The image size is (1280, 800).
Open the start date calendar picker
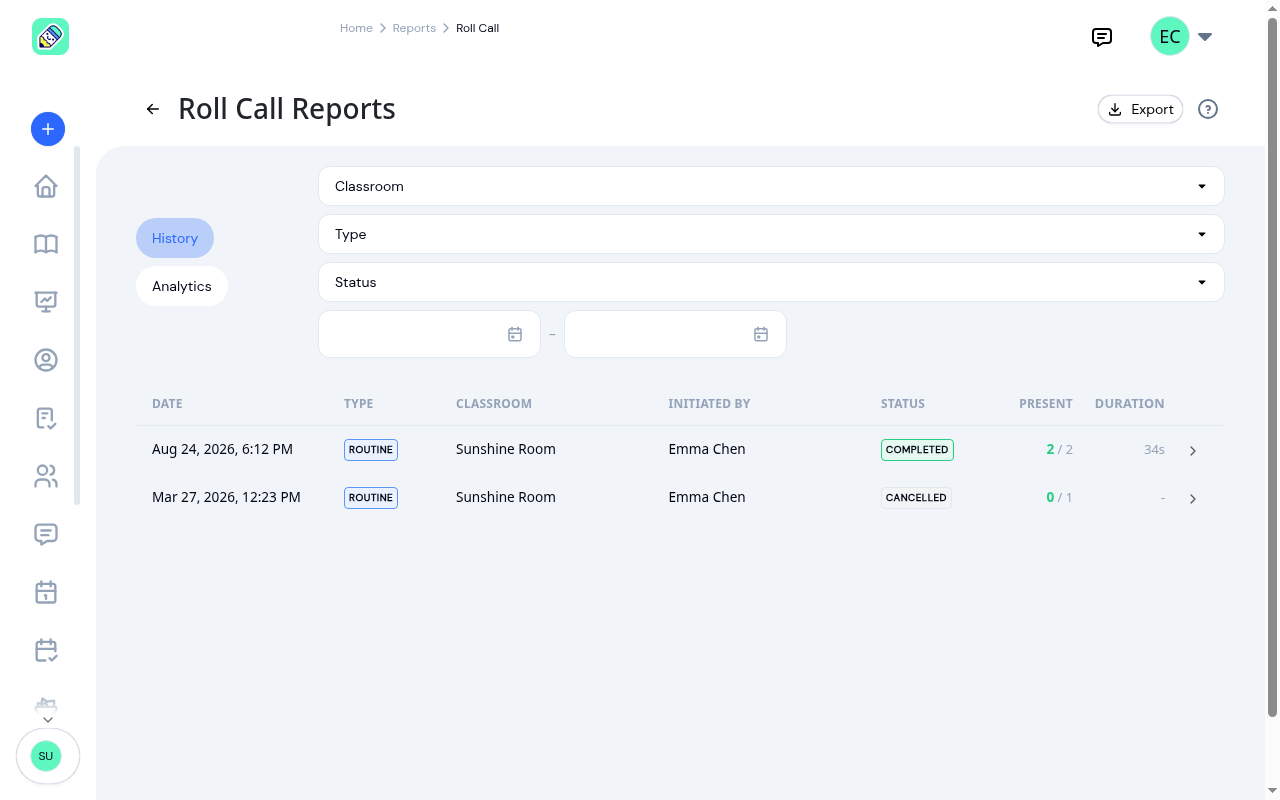point(515,334)
